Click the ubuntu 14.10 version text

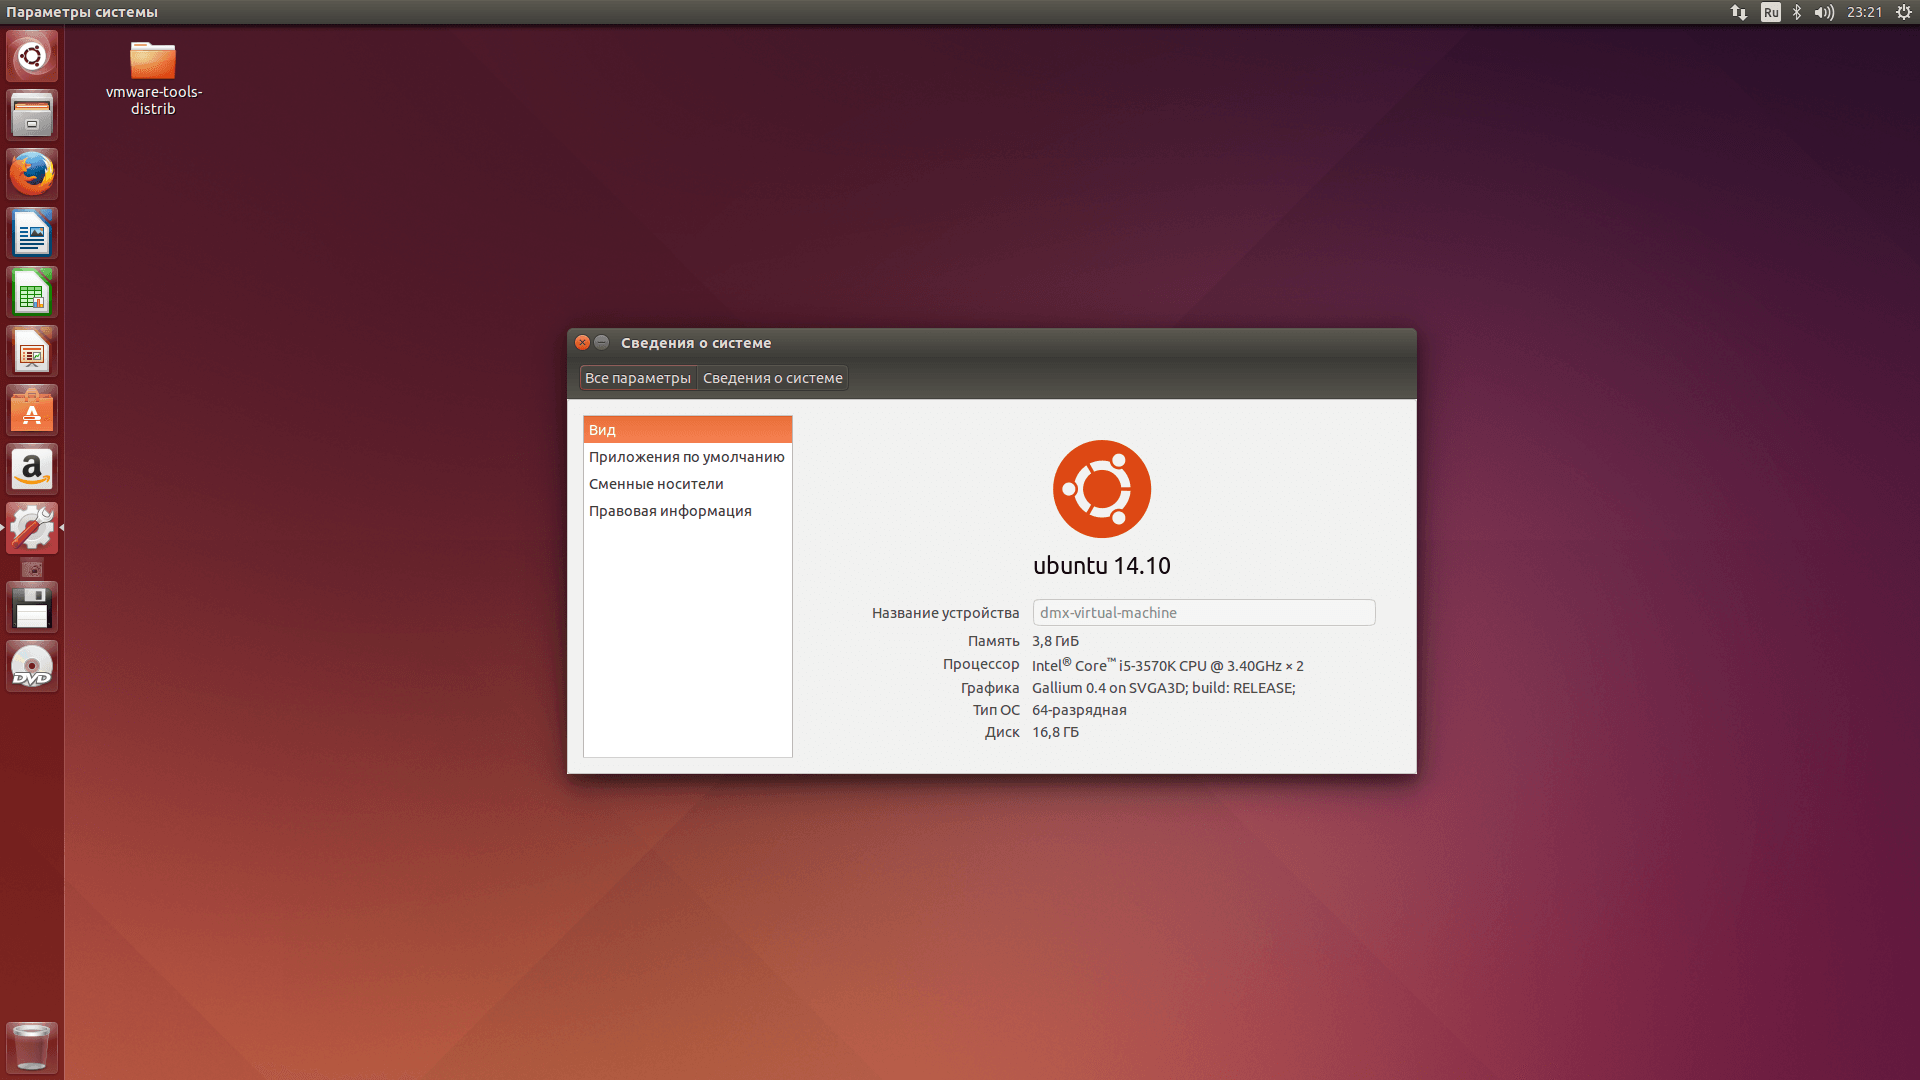tap(1102, 566)
